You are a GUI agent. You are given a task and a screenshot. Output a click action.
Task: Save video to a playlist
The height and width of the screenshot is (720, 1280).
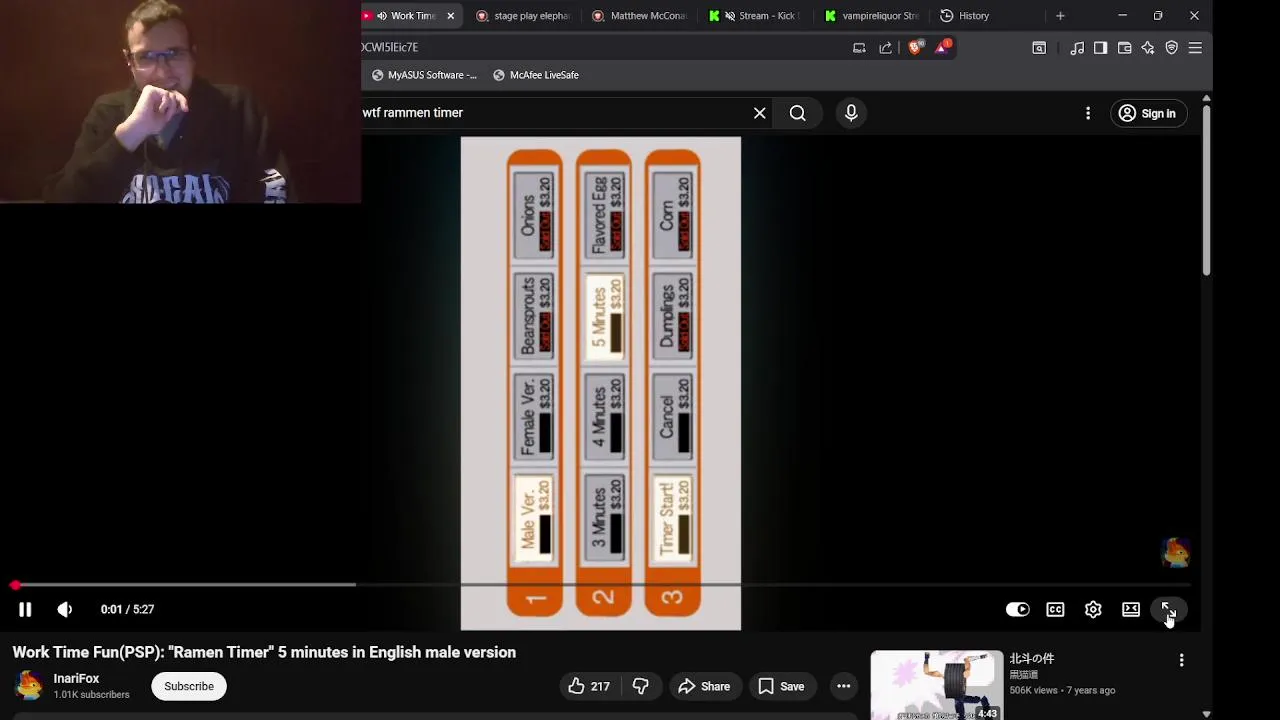pos(781,686)
